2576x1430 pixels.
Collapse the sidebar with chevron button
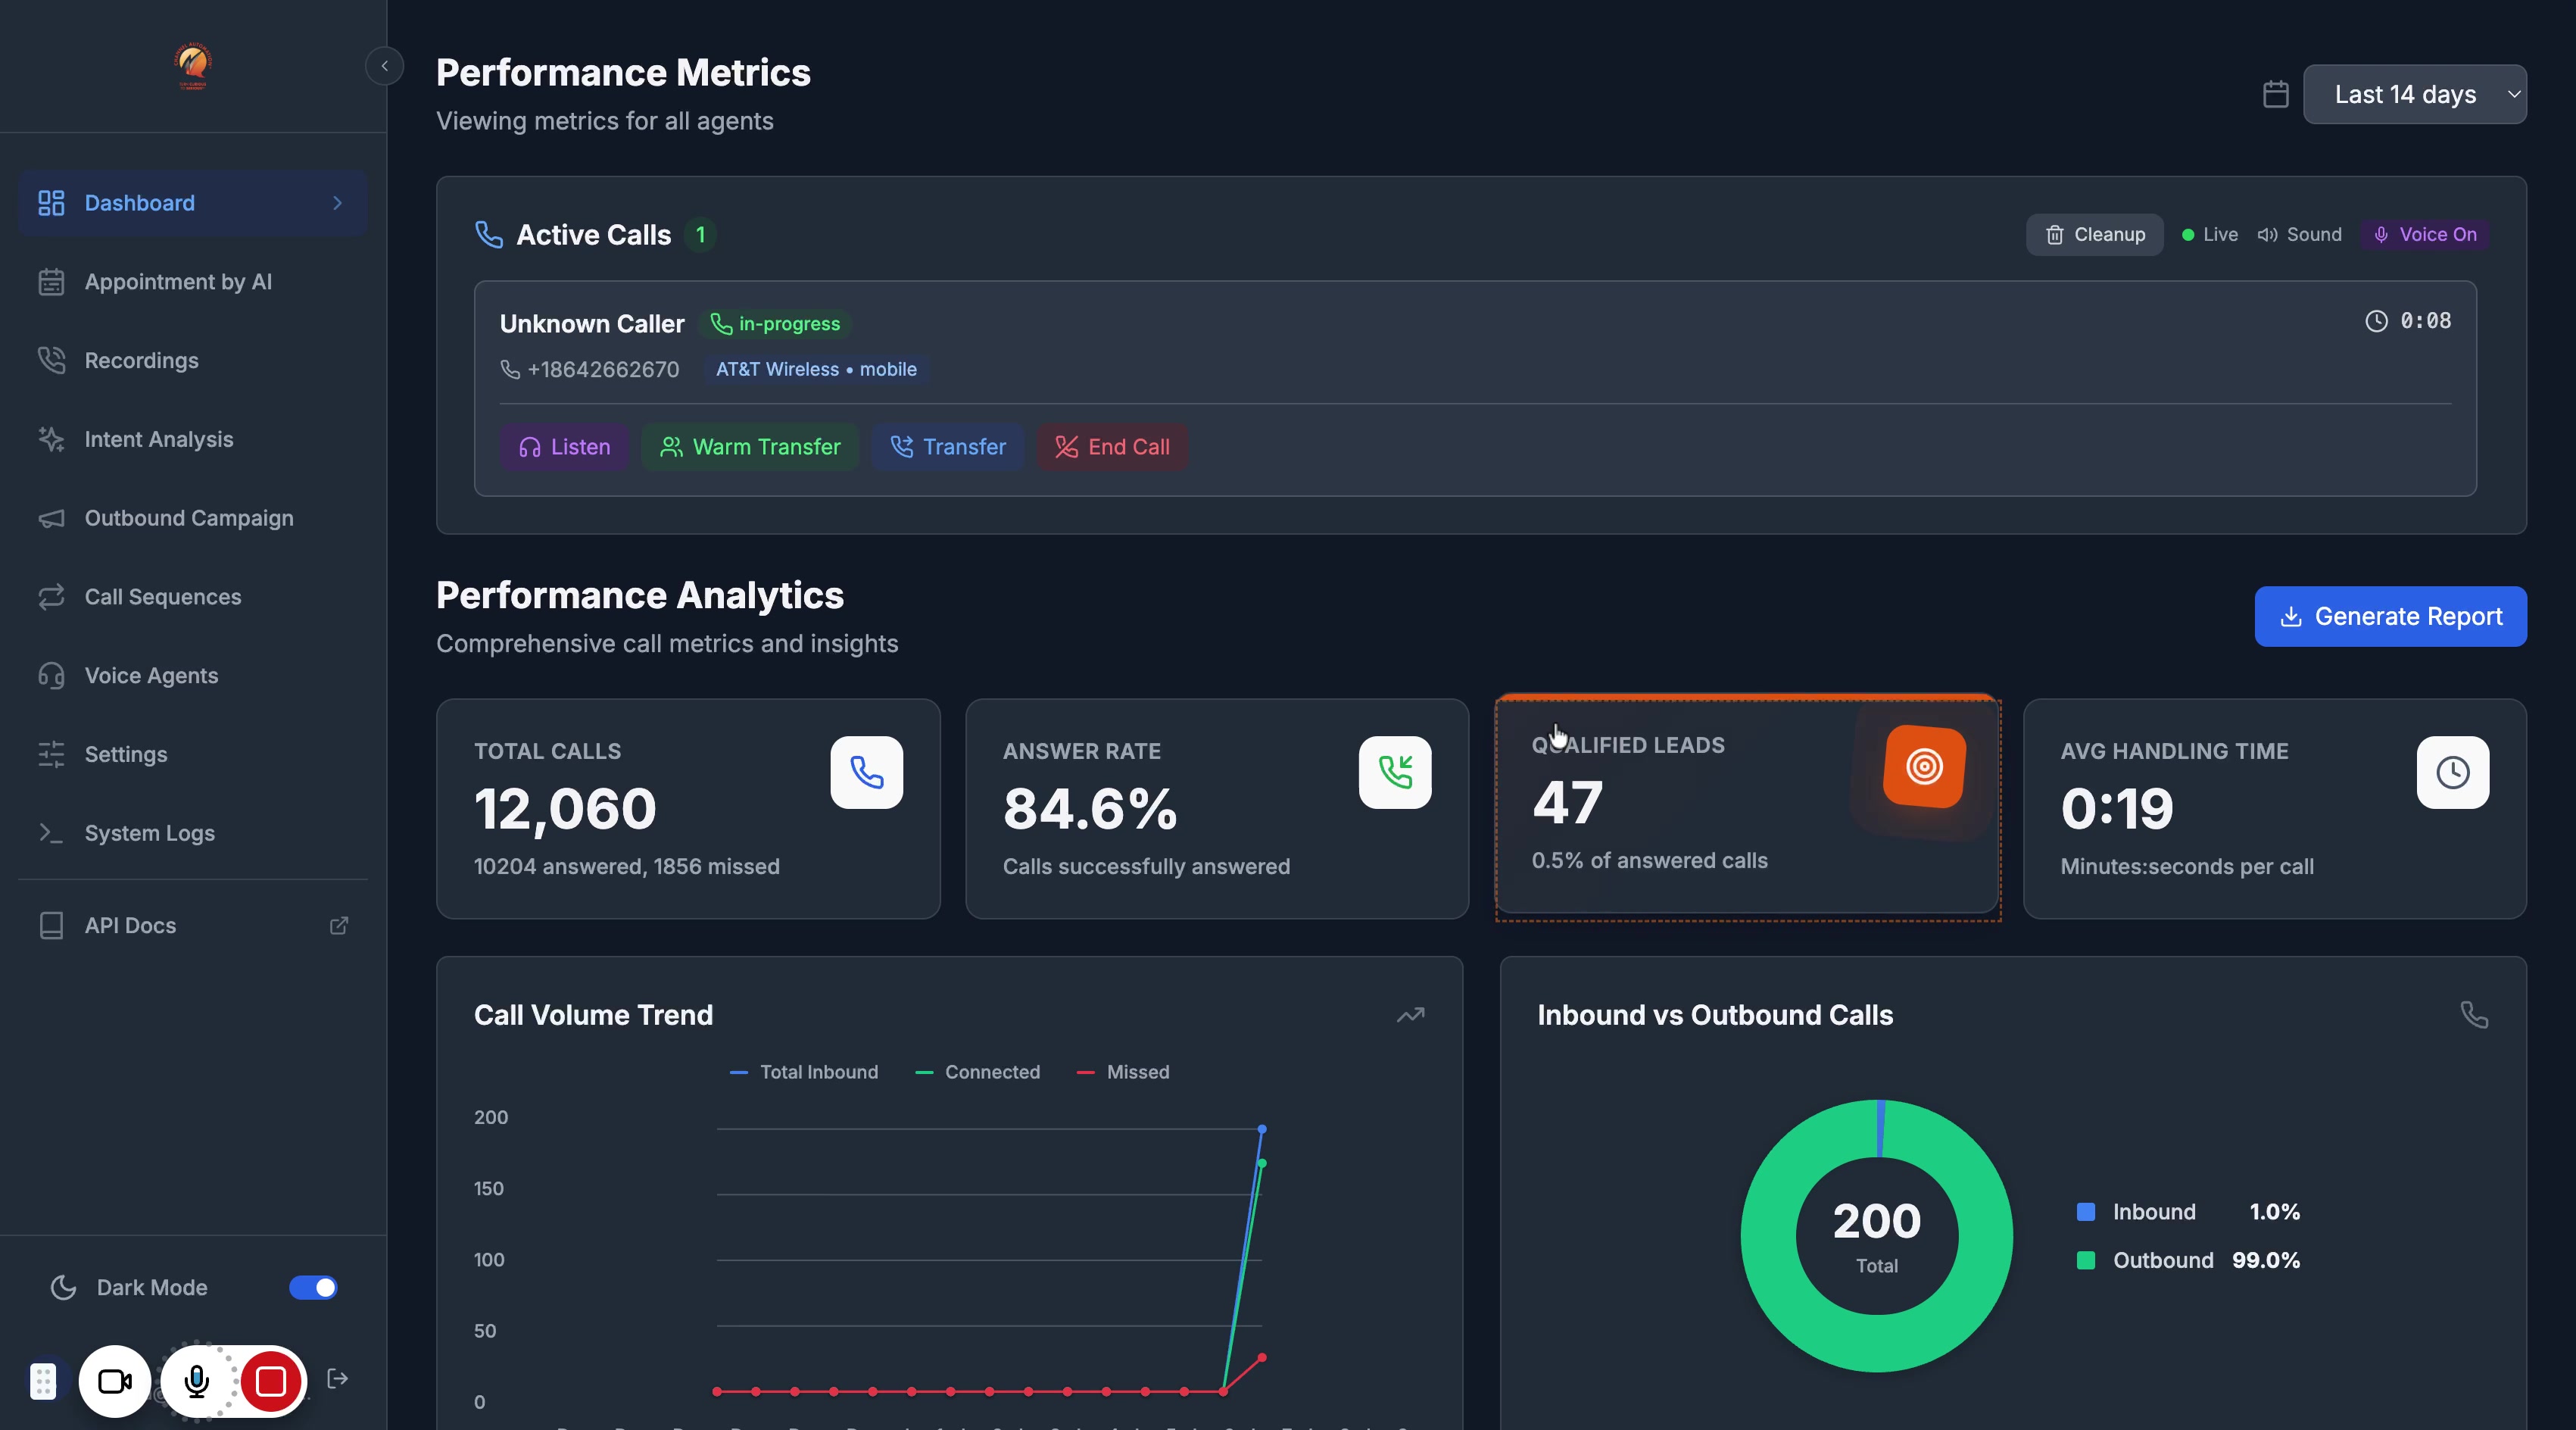coord(384,66)
